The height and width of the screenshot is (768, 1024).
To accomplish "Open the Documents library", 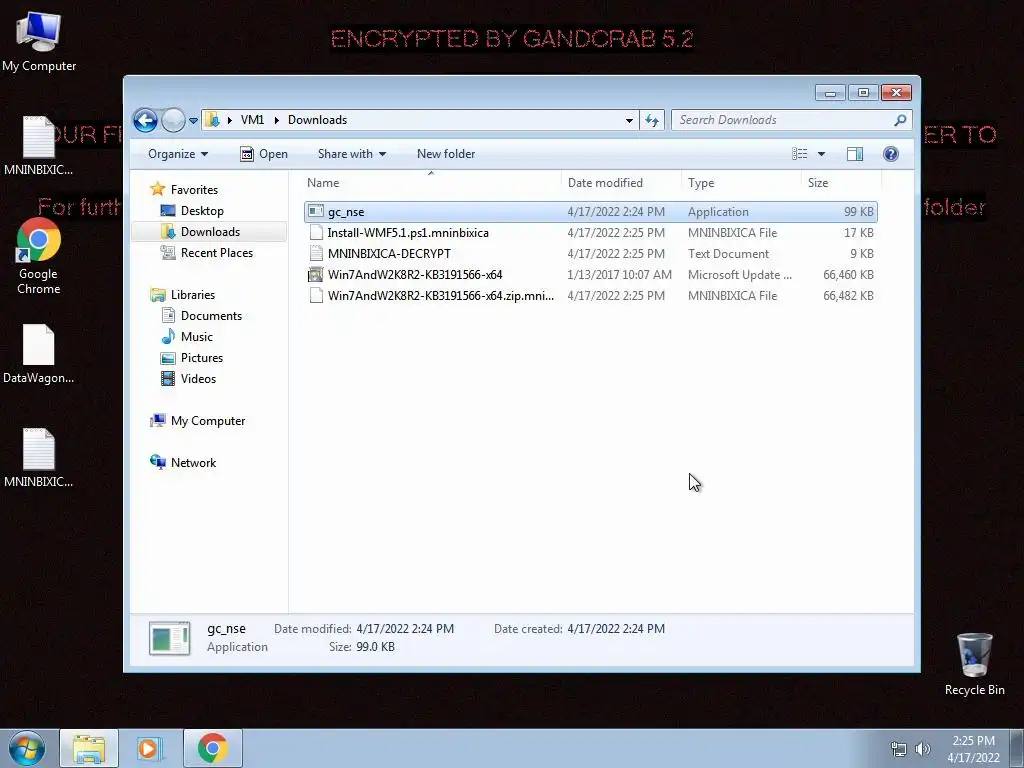I will 211,315.
